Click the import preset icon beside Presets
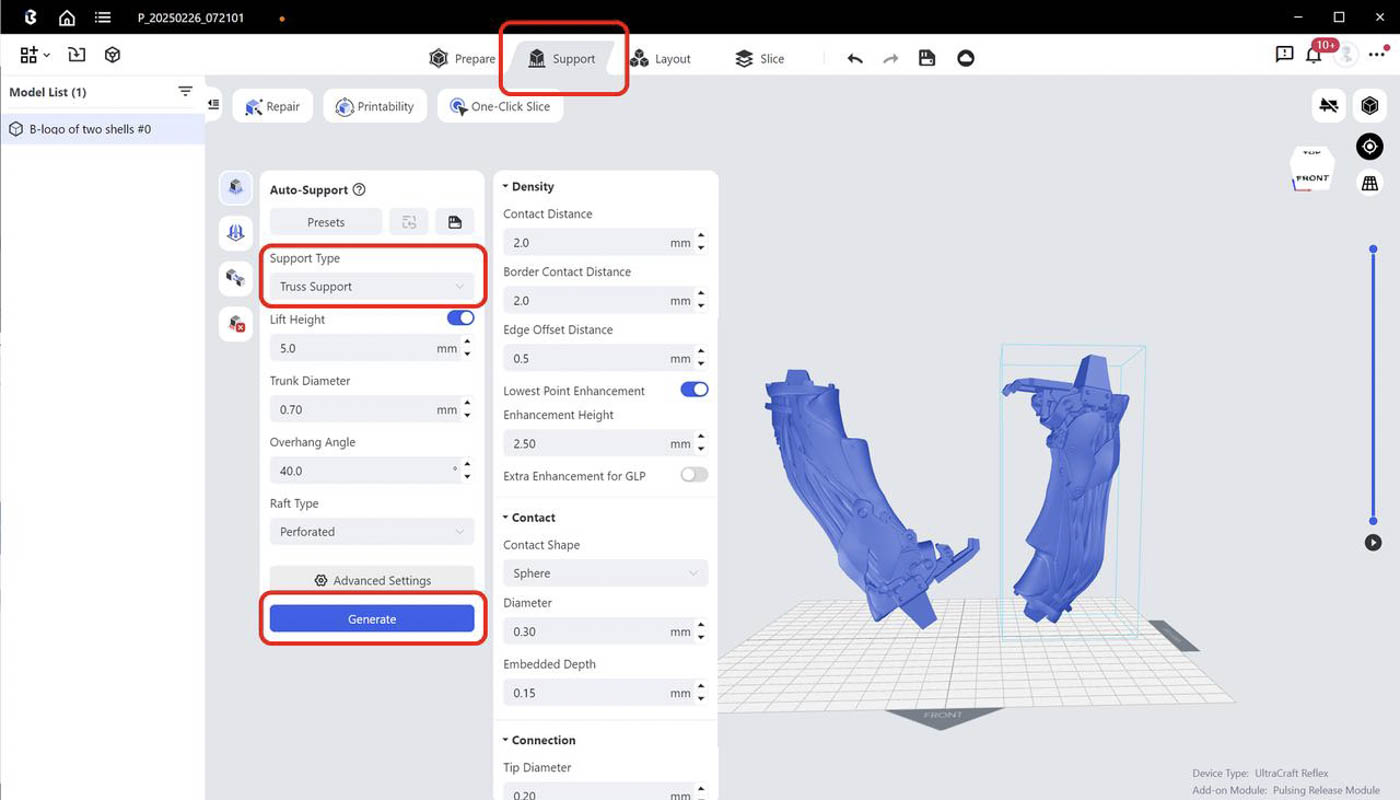This screenshot has height=800, width=1400. pos(409,222)
